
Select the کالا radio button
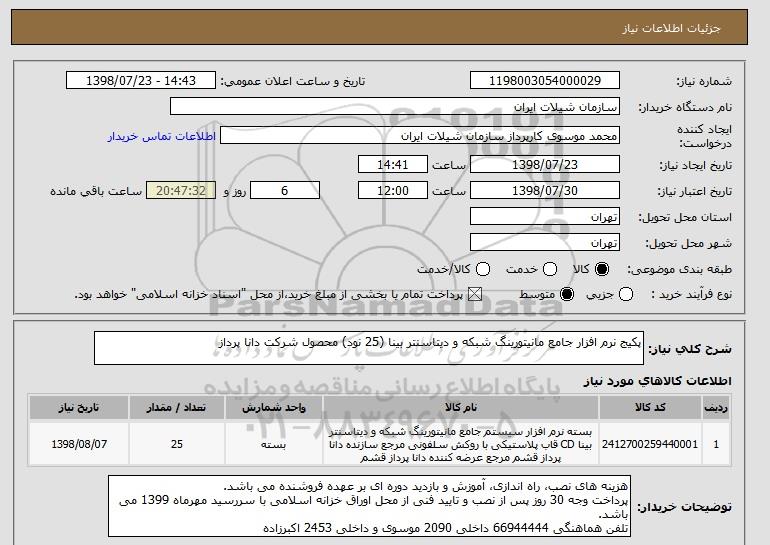click(x=602, y=269)
